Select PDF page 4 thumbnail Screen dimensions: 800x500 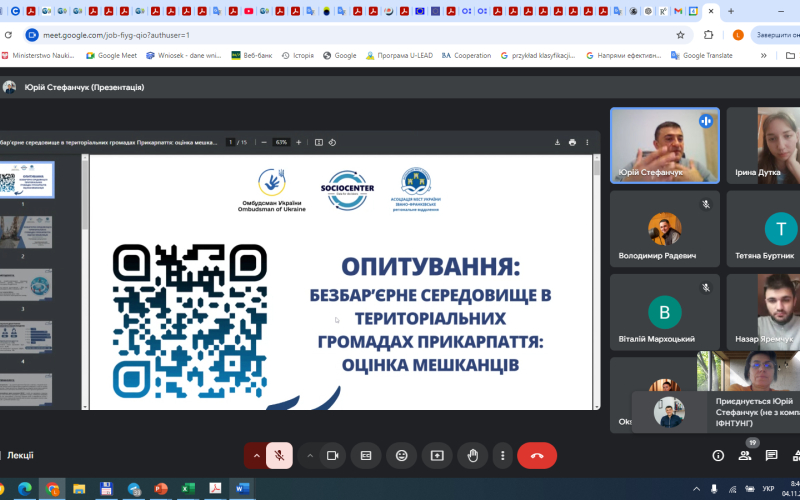[x=26, y=337]
